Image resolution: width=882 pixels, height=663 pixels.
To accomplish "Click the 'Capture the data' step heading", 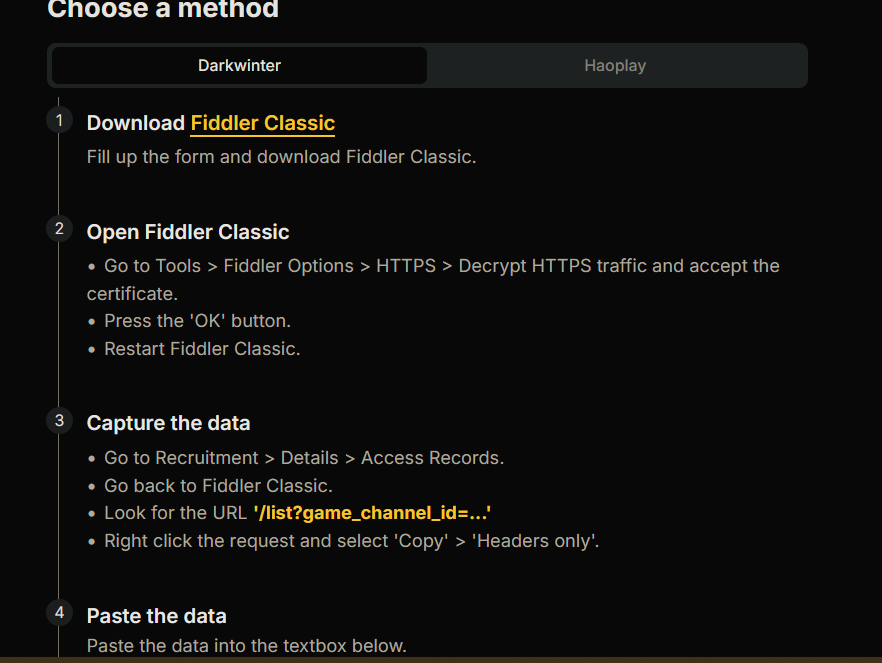I will pos(168,423).
